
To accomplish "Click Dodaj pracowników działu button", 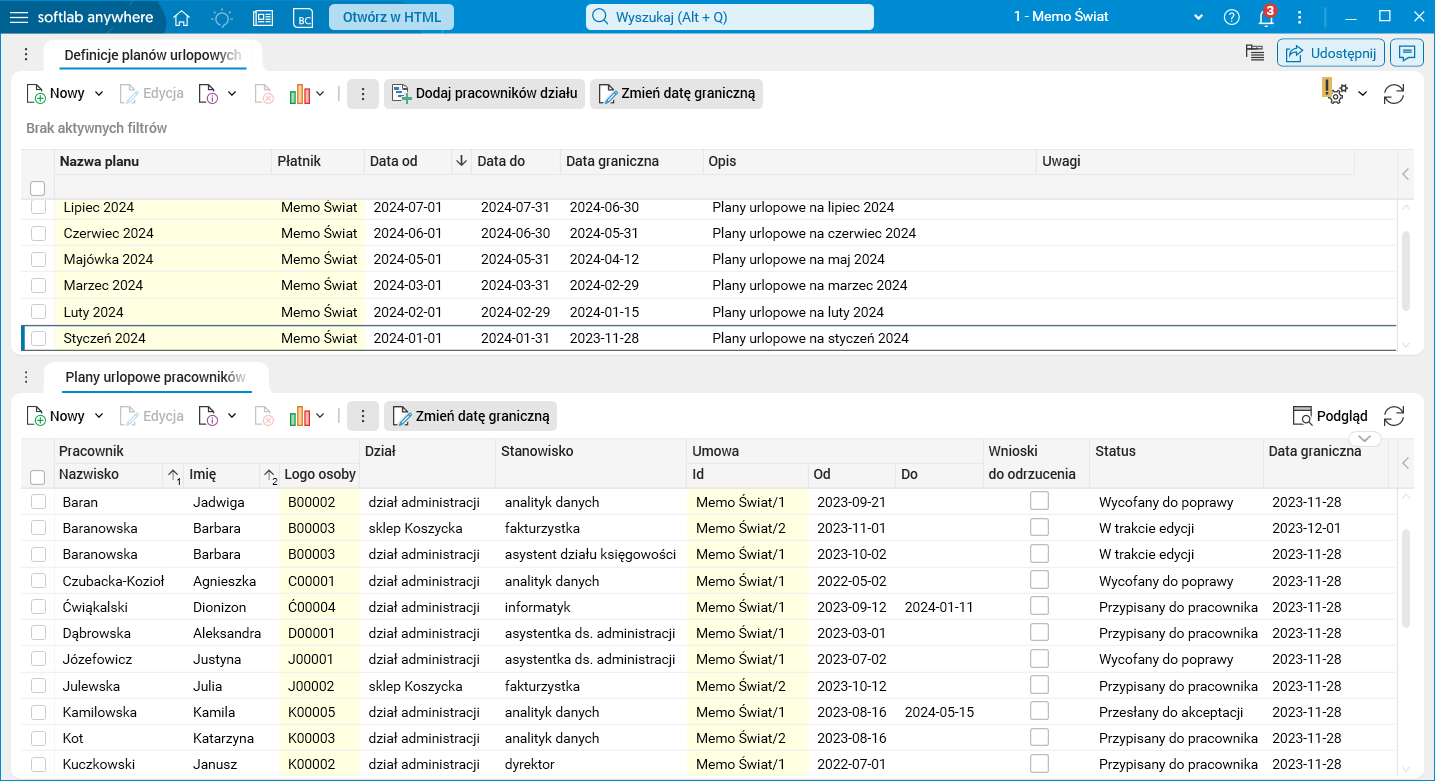I will (x=484, y=94).
